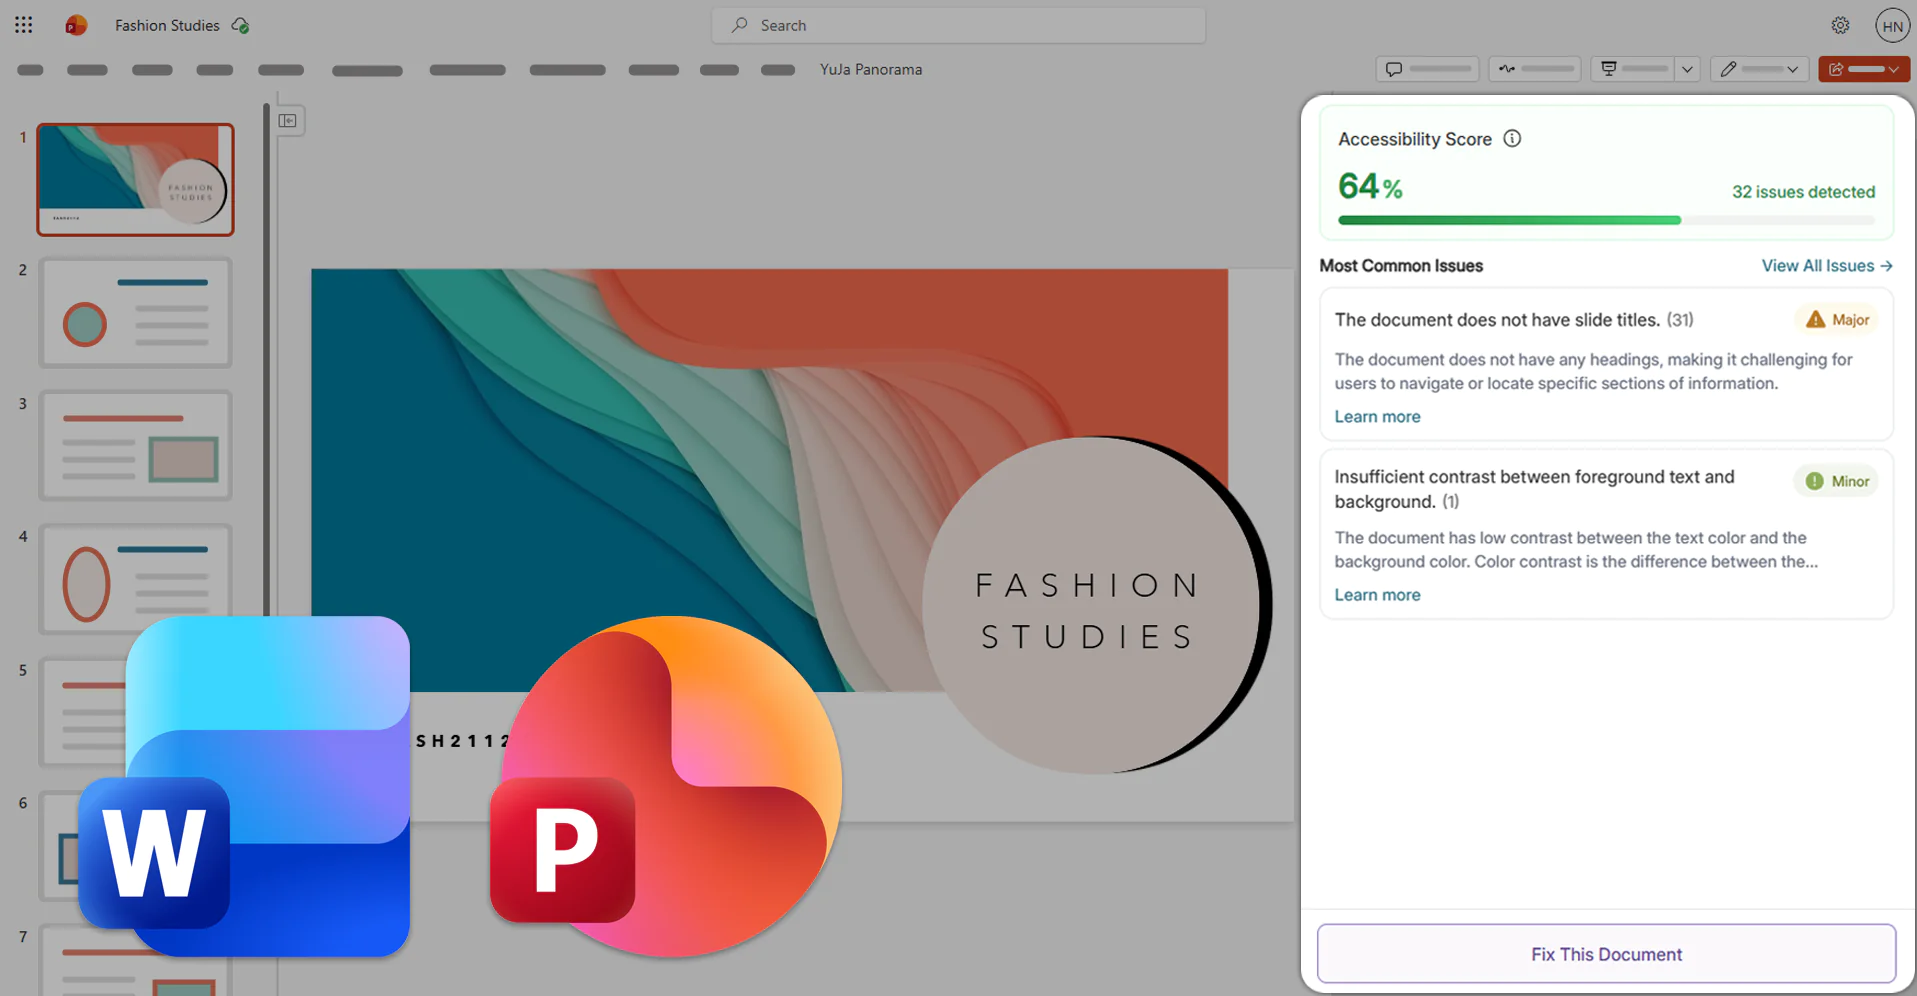
Task: Open View All Issues link
Action: [x=1827, y=266]
